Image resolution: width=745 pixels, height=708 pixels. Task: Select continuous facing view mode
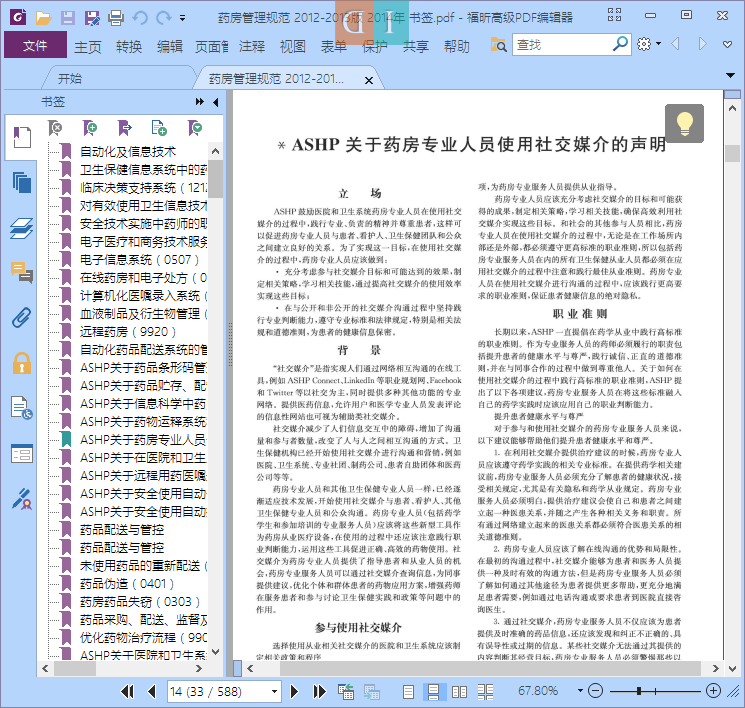pyautogui.click(x=485, y=691)
